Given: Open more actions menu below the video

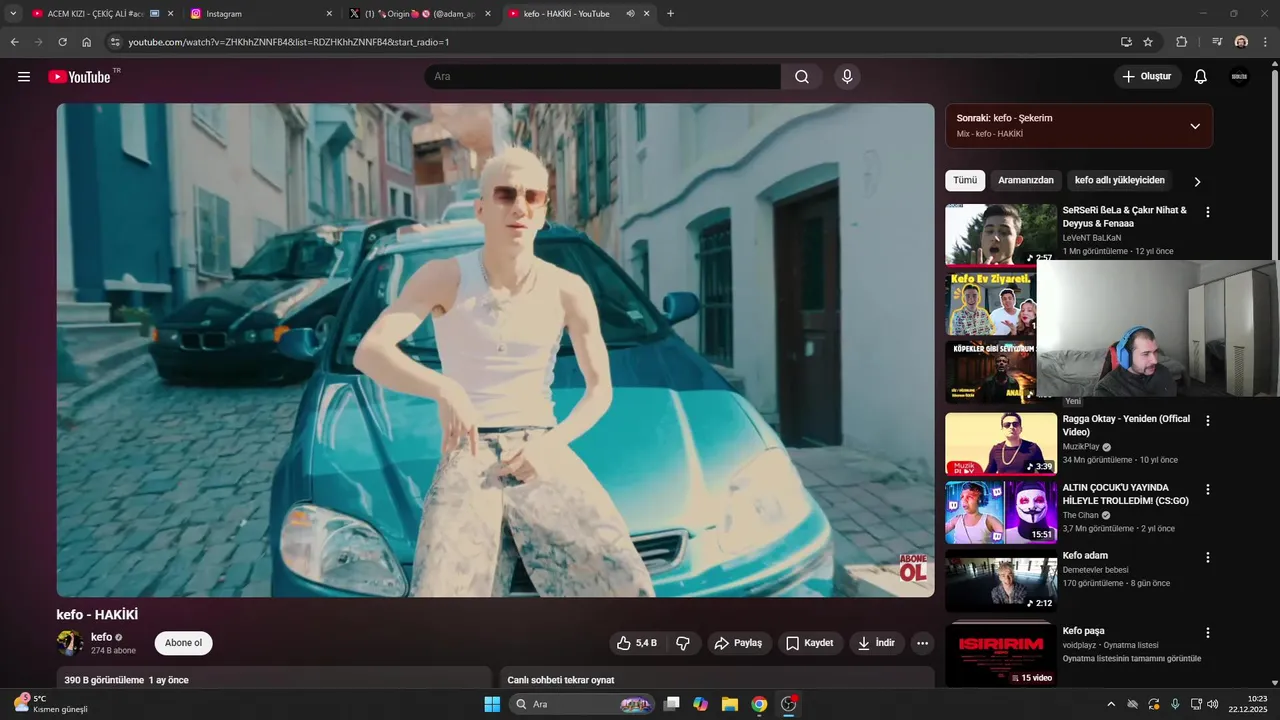Looking at the screenshot, I should click(x=922, y=643).
